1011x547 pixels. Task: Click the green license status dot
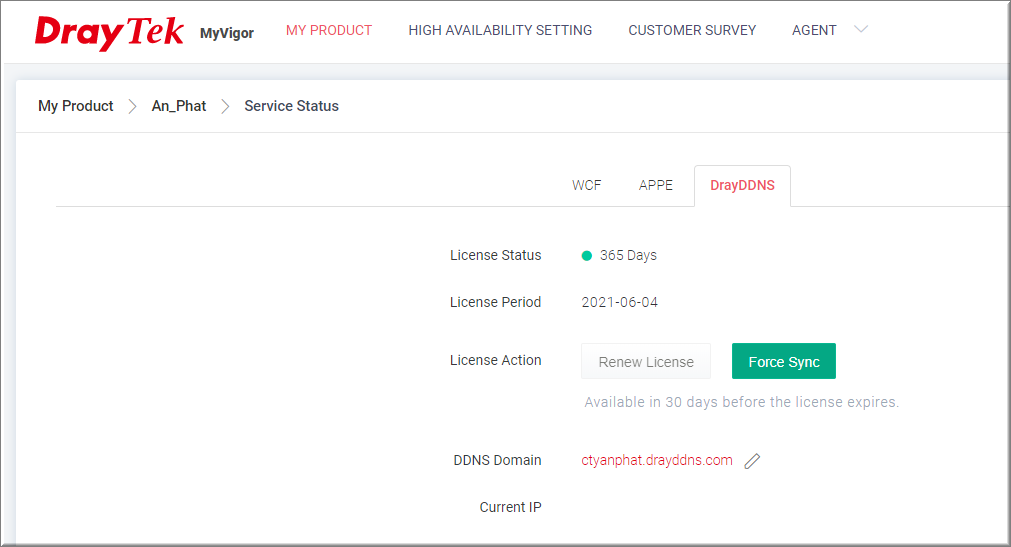(587, 256)
